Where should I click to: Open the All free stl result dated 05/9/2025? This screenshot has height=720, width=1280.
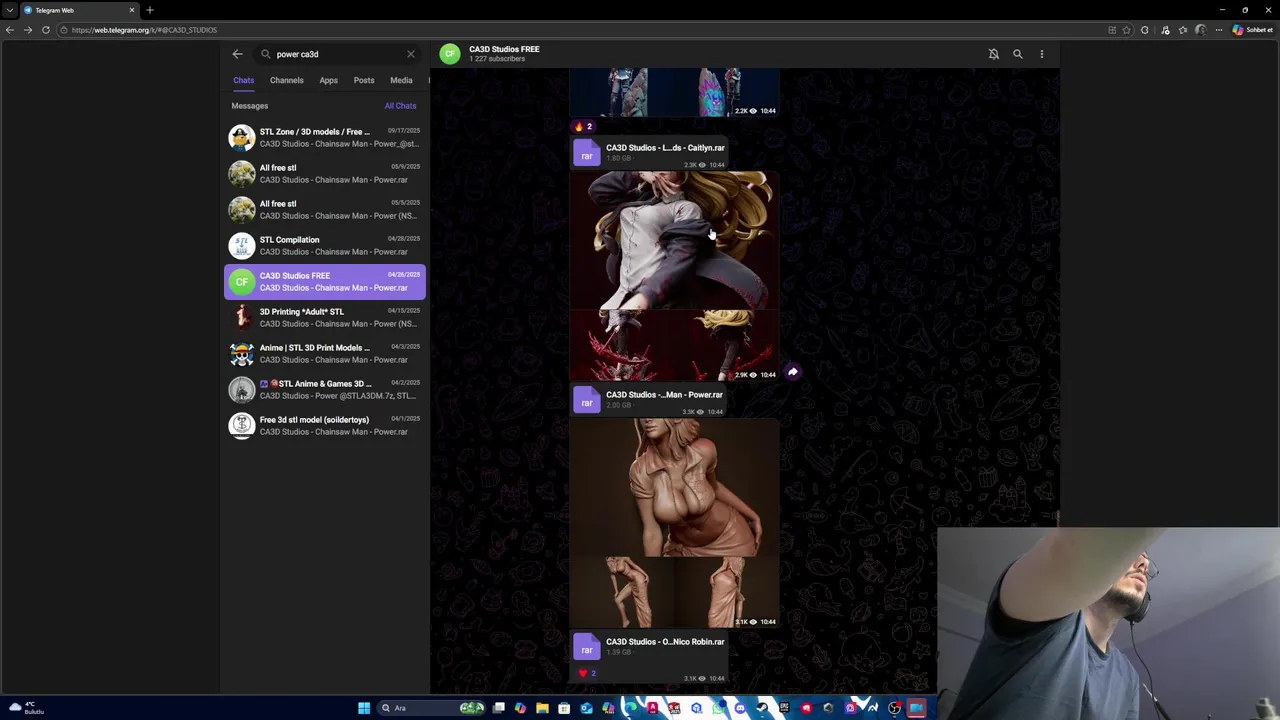point(325,173)
